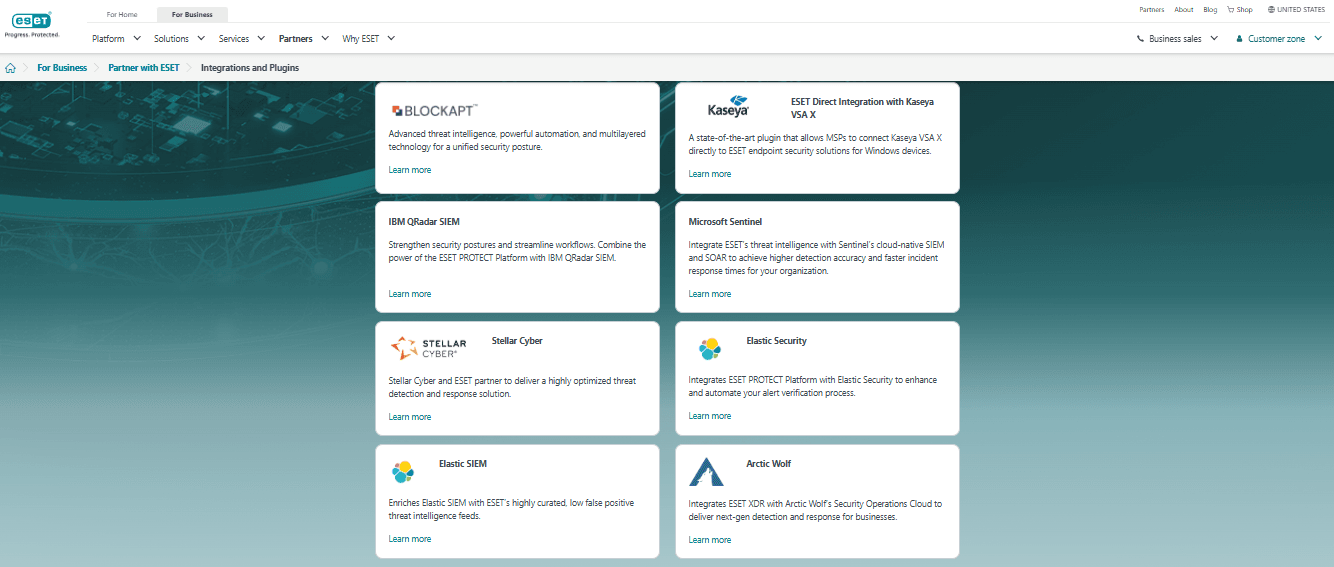
Task: Click Learn more under Elastic Security
Action: [x=710, y=416]
